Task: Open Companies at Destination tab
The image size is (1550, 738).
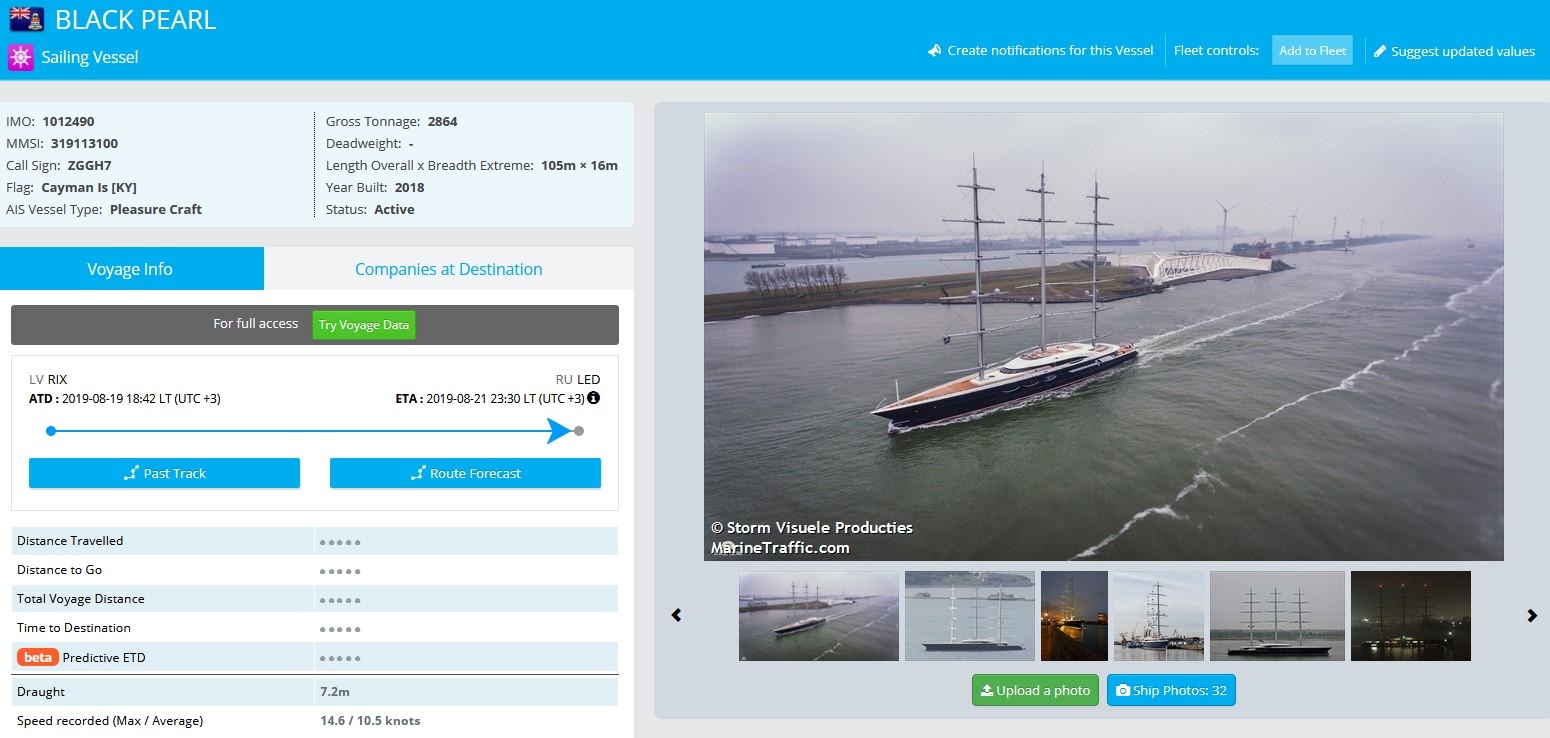Action: 449,269
